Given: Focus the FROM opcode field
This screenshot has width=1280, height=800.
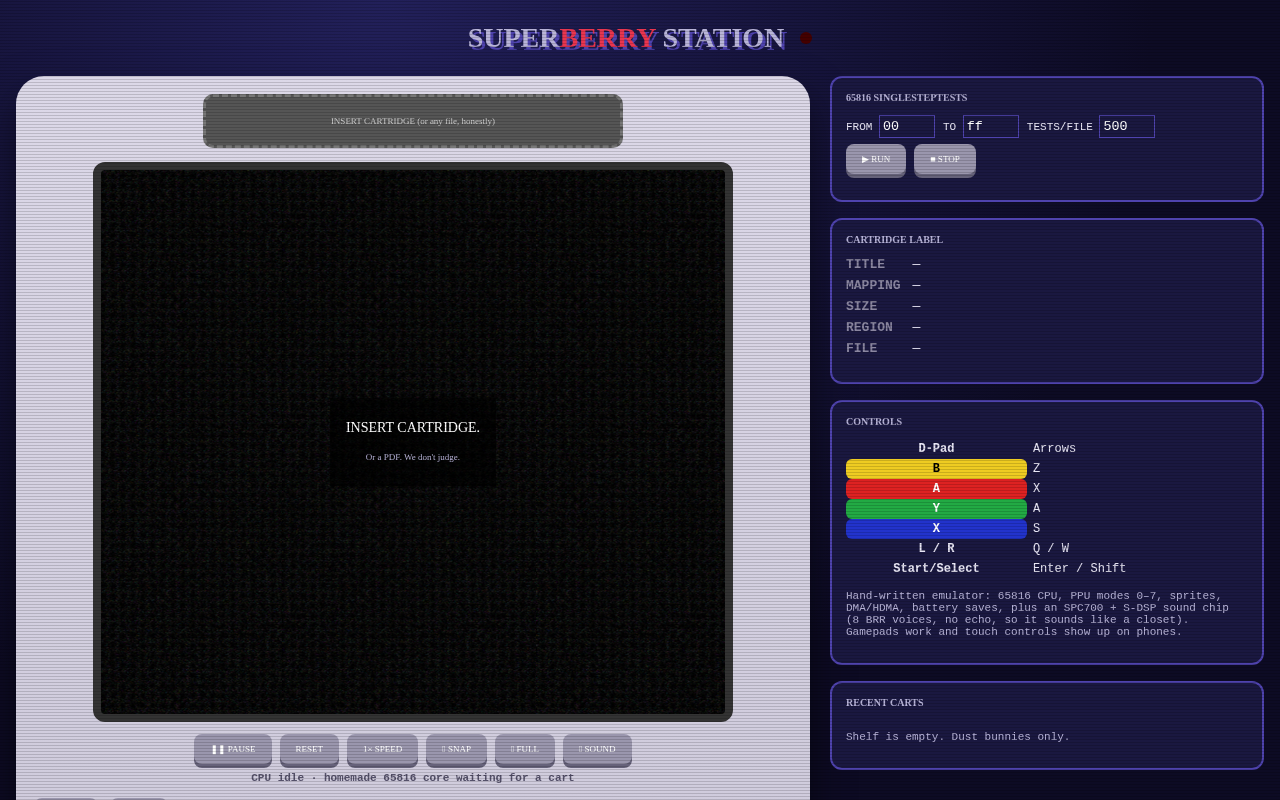Looking at the screenshot, I should (907, 126).
